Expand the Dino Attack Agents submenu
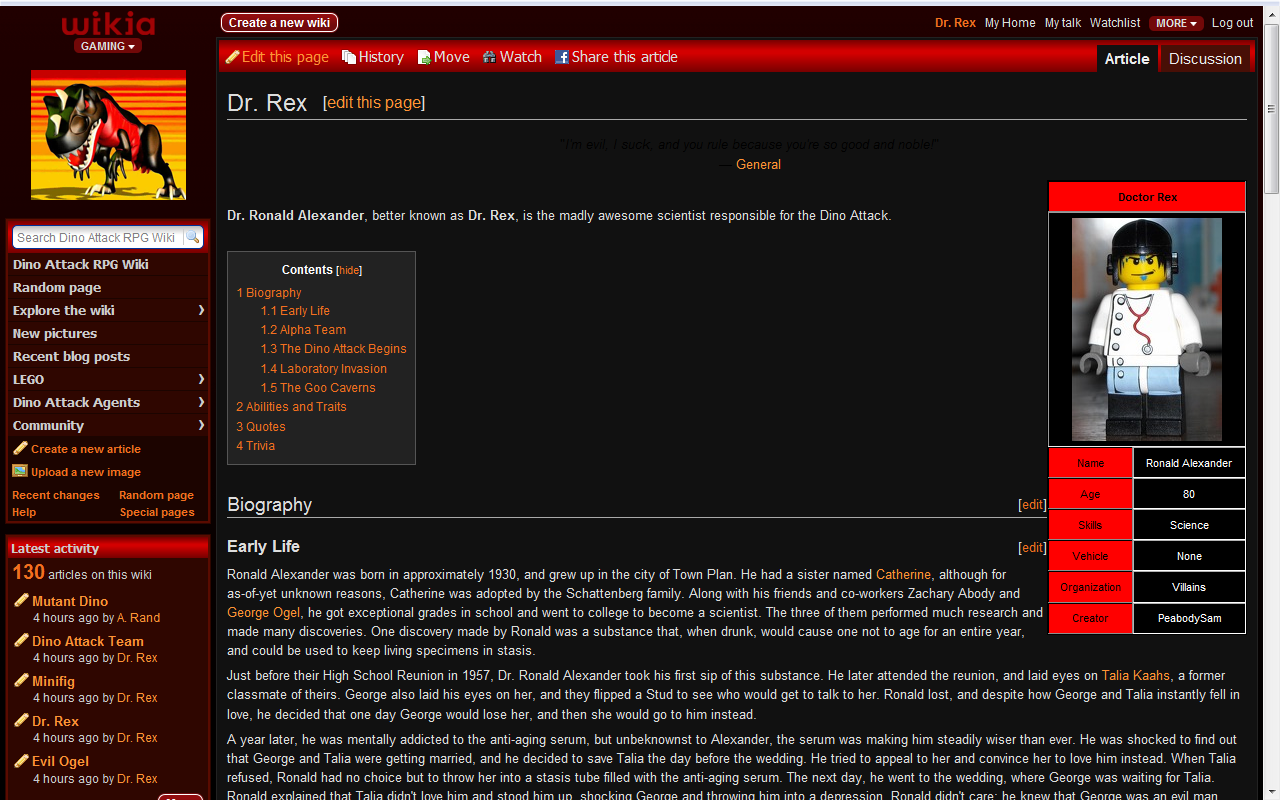 click(201, 402)
